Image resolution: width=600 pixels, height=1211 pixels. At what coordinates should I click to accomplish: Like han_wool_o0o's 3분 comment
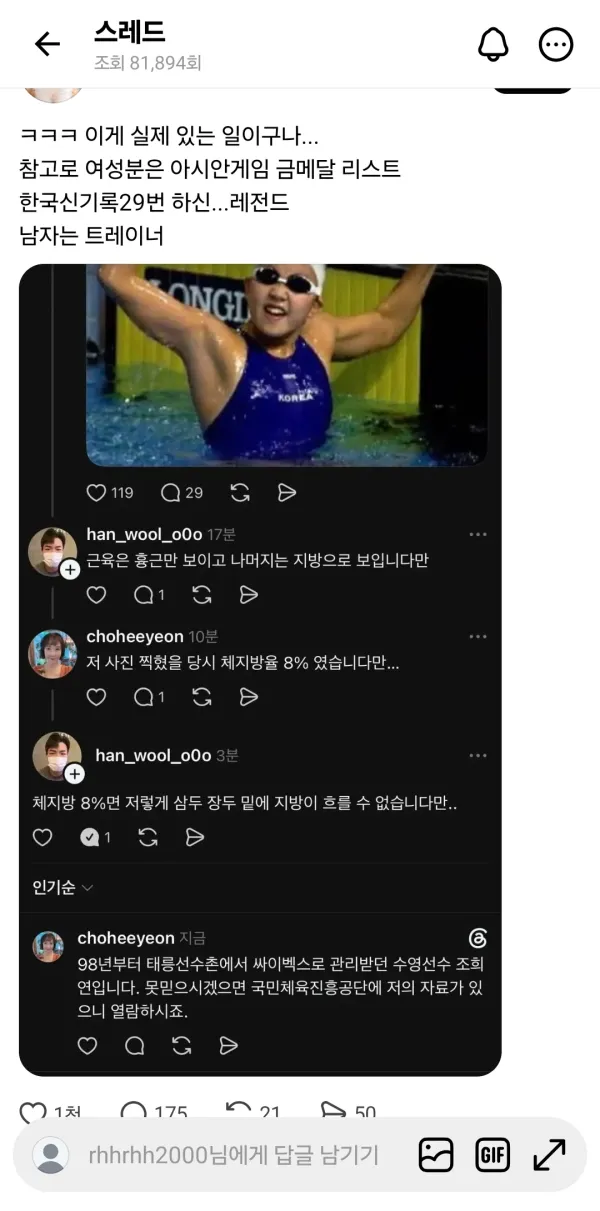(42, 837)
